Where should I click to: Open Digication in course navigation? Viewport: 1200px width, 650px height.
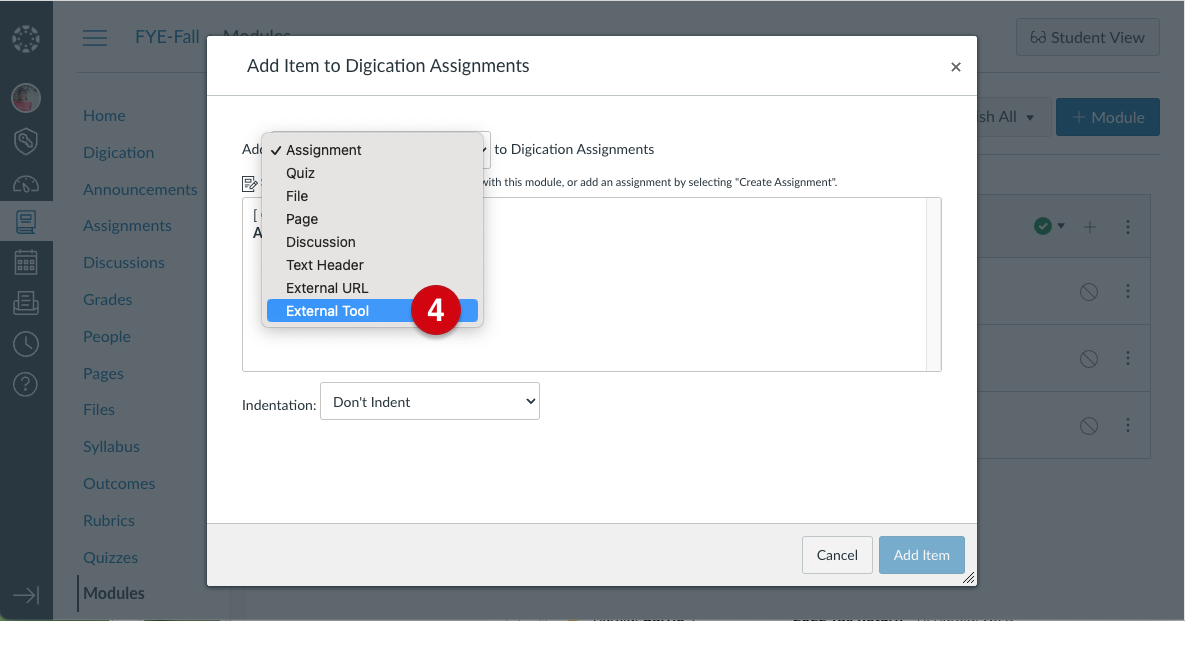coord(118,152)
